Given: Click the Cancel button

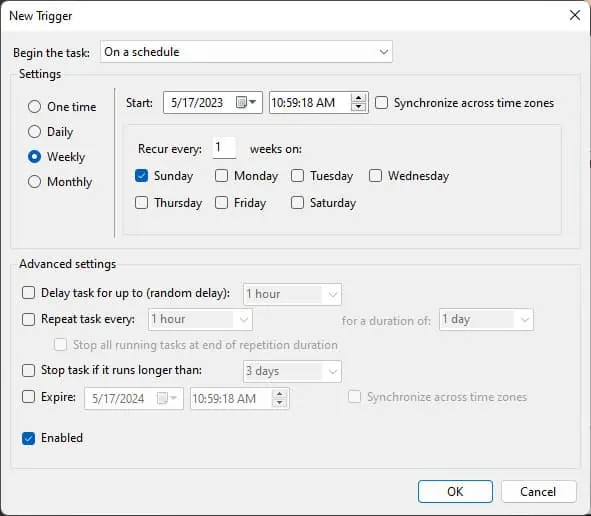Looking at the screenshot, I should click(x=538, y=492).
